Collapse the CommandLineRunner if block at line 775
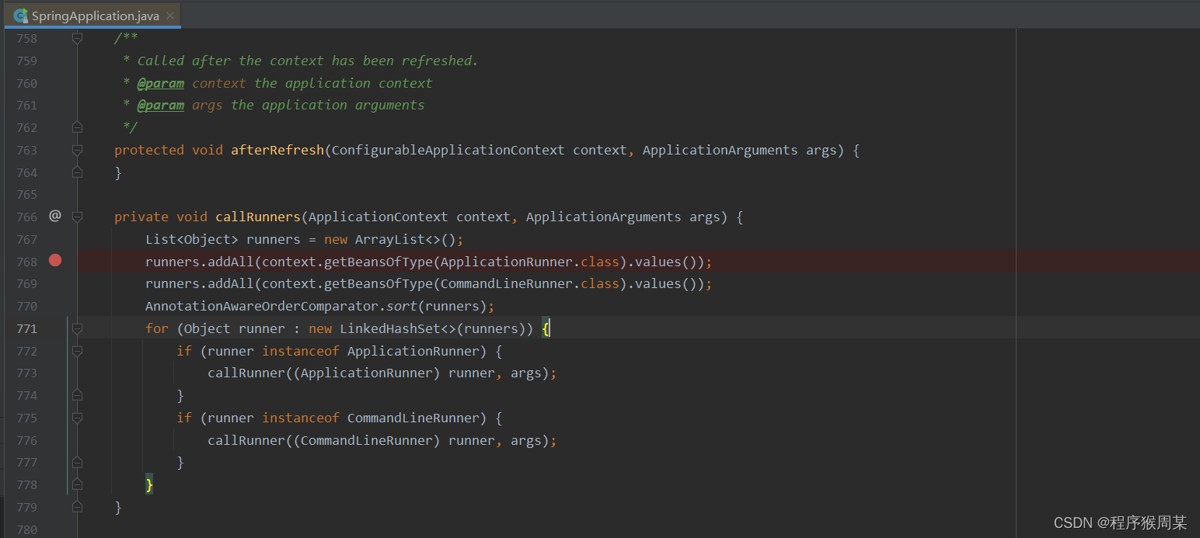Viewport: 1200px width, 538px height. [77, 418]
